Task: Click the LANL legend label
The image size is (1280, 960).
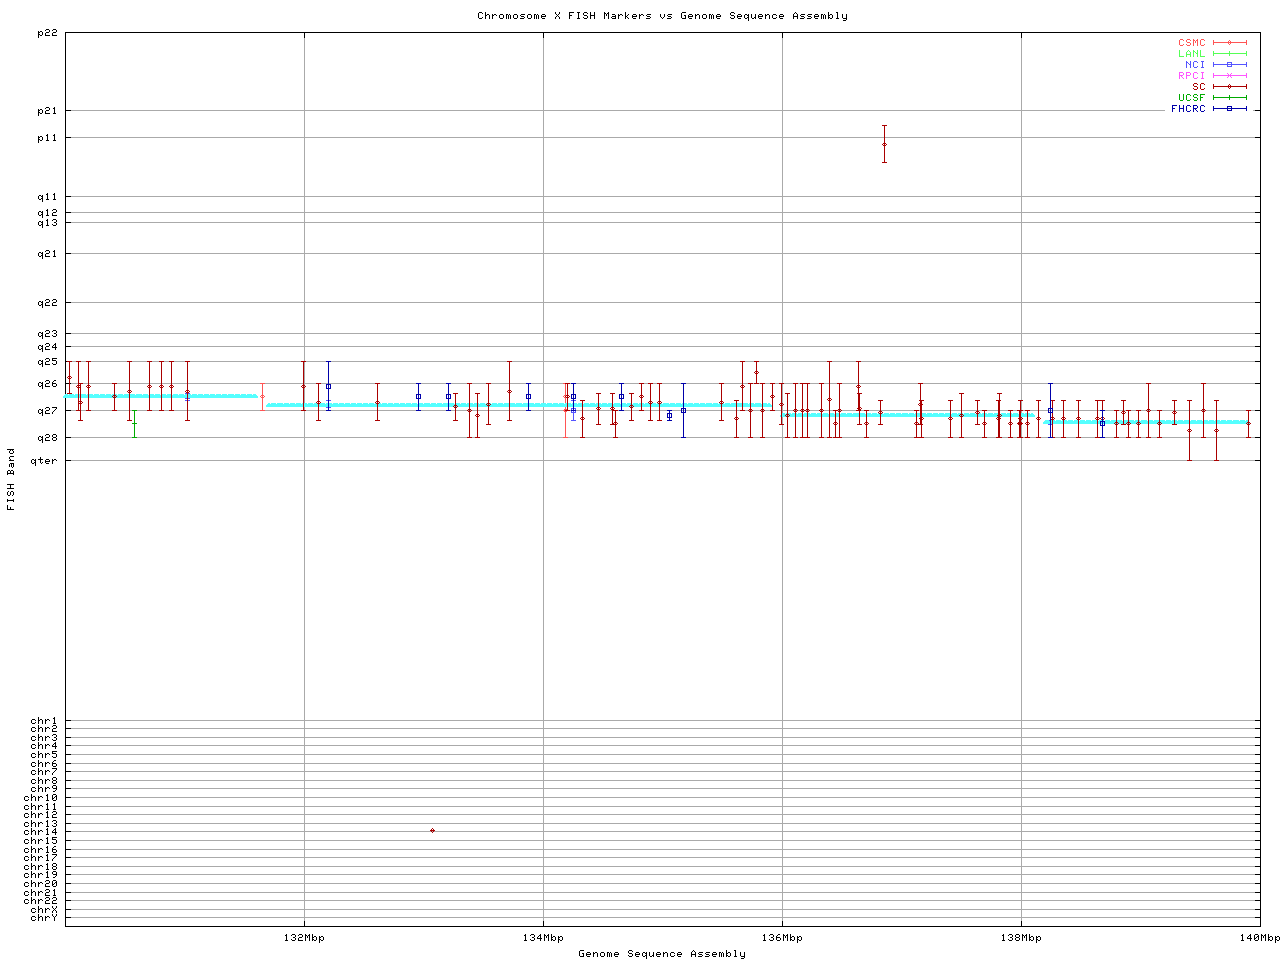Action: pyautogui.click(x=1191, y=54)
